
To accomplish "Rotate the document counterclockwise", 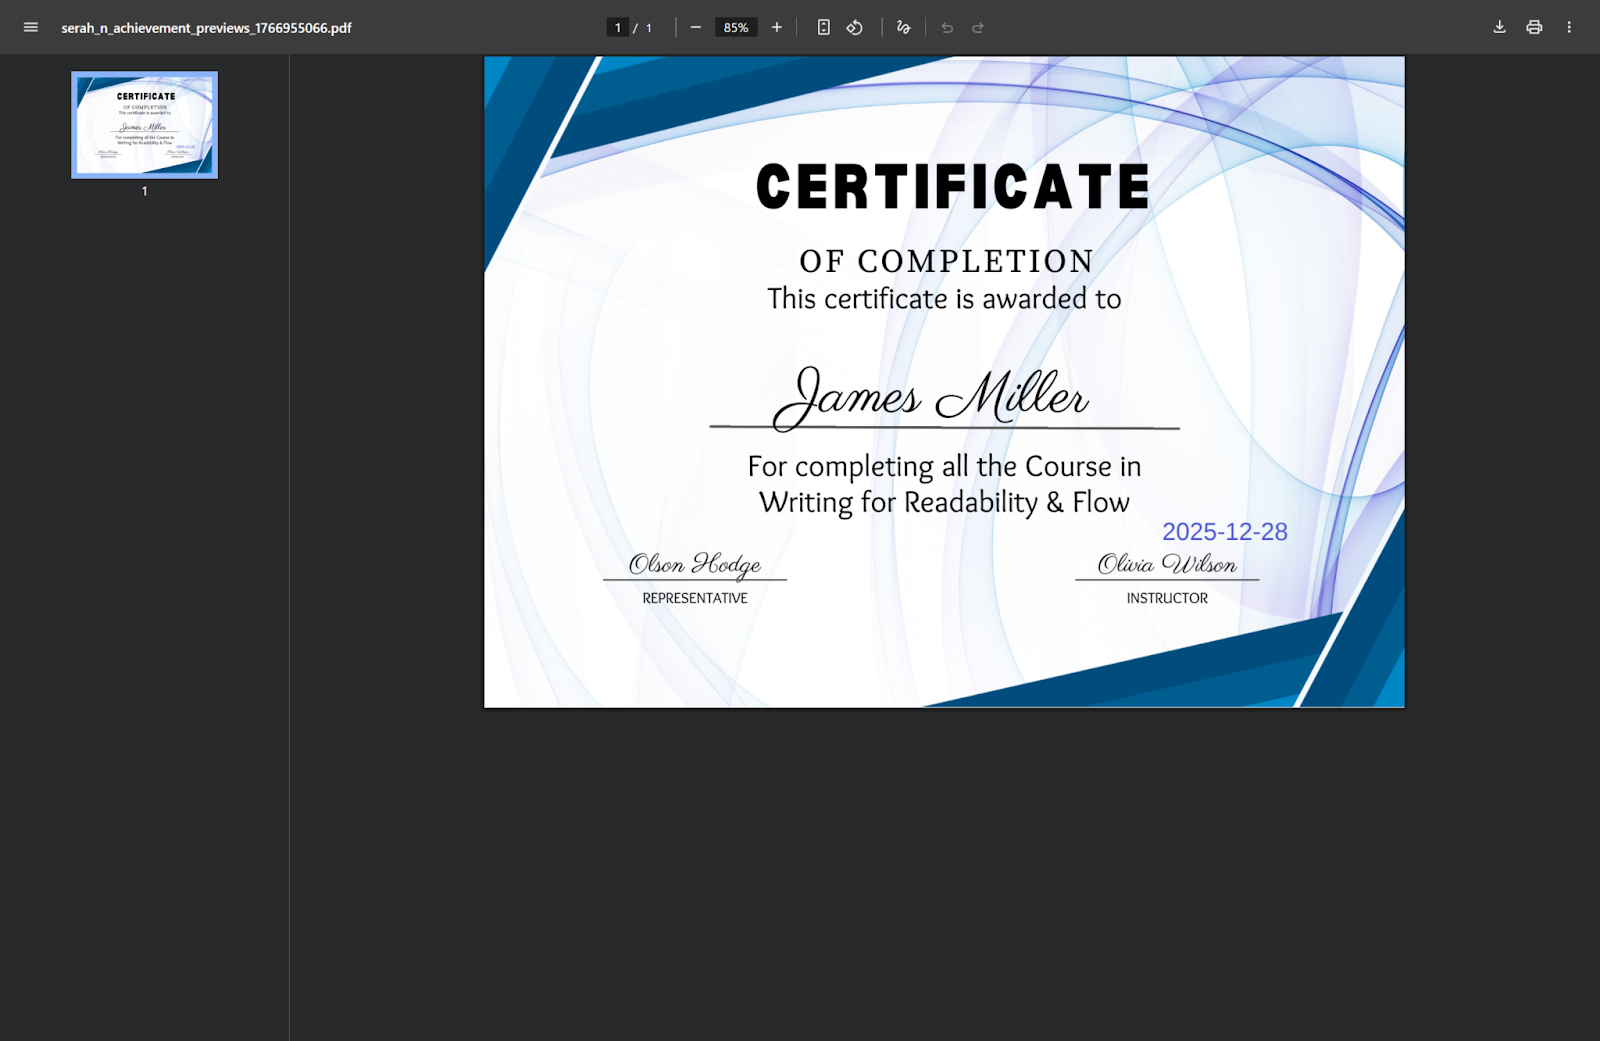I will pos(855,27).
